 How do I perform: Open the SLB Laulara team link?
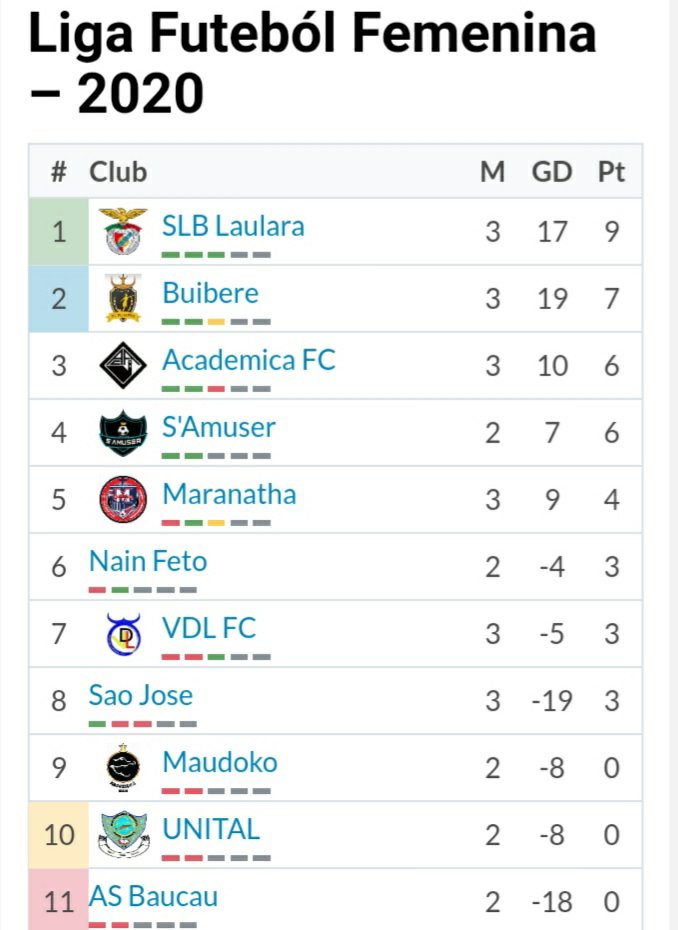tap(233, 226)
